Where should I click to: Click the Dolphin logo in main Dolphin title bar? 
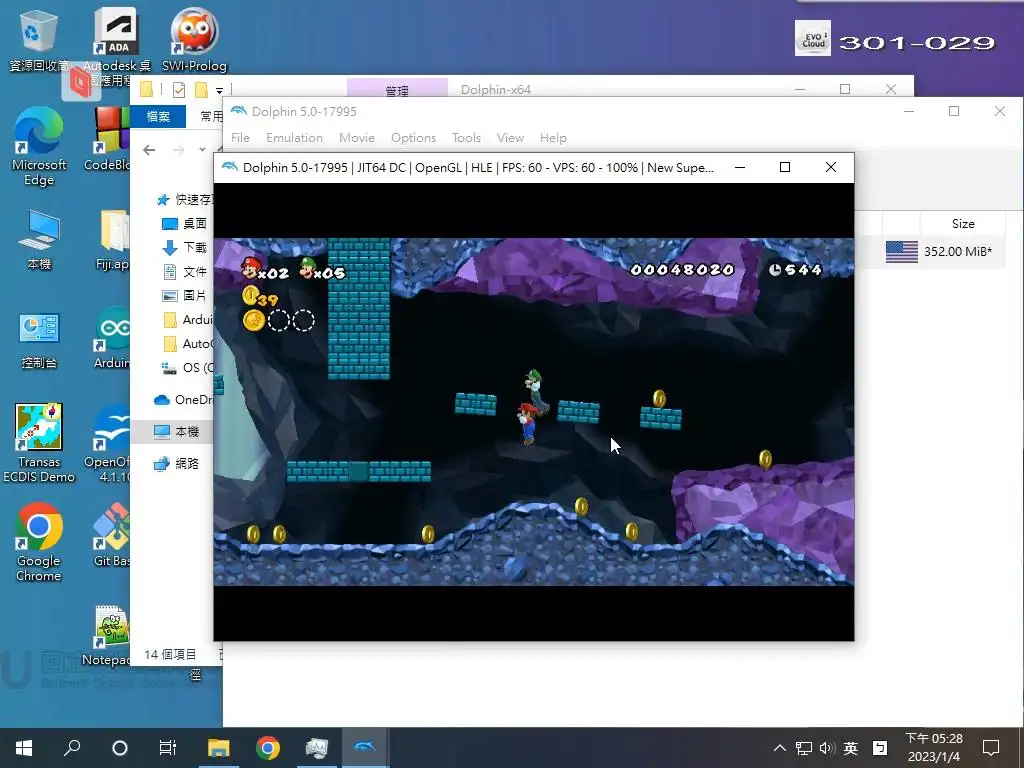(x=239, y=111)
